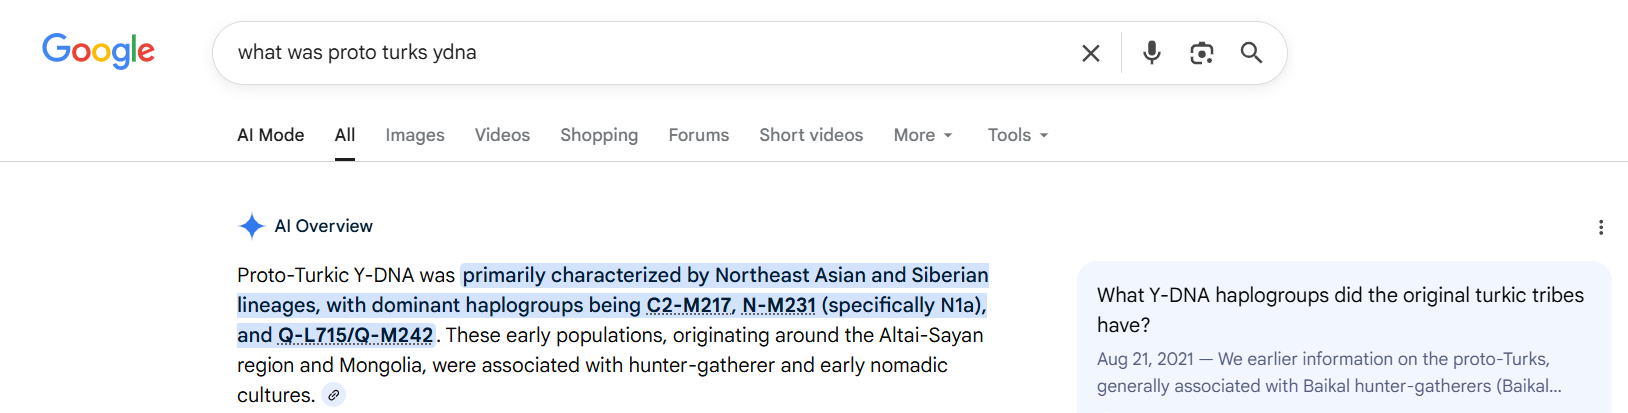1628x413 pixels.
Task: Open the AI Overview three-dot menu
Action: 1600,227
